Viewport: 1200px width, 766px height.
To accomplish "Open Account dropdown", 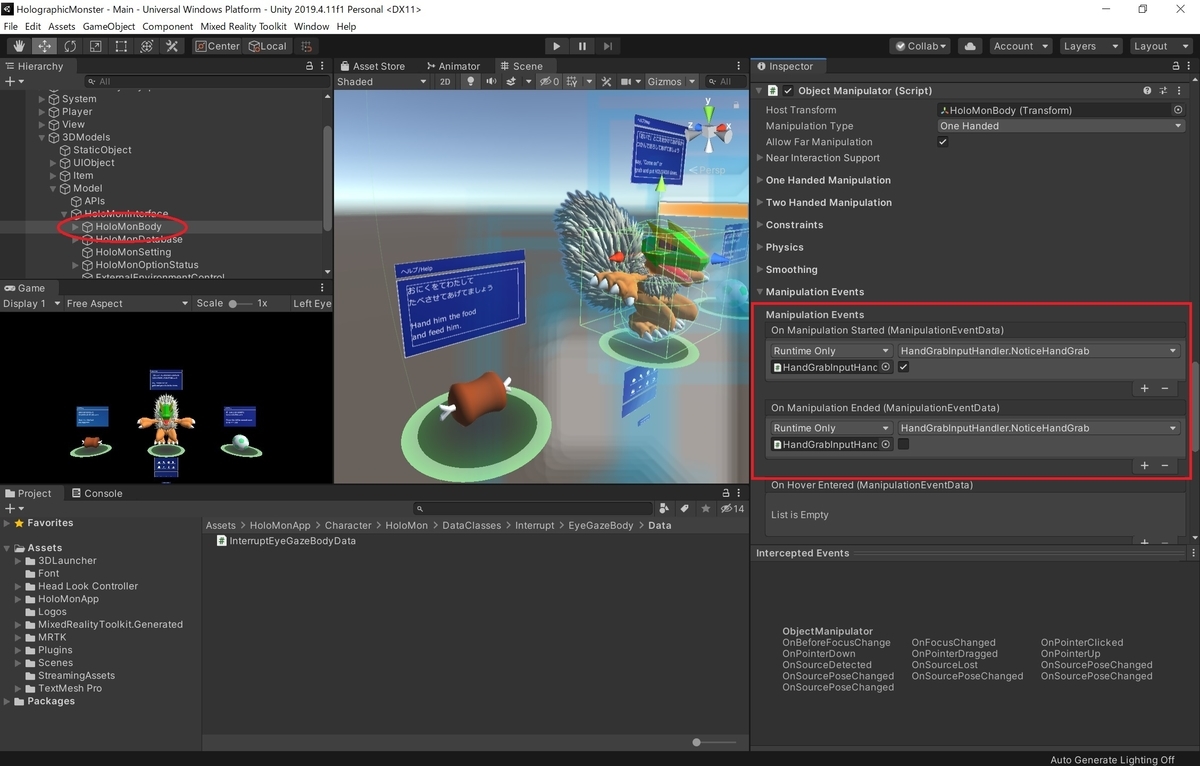I will tap(1020, 46).
